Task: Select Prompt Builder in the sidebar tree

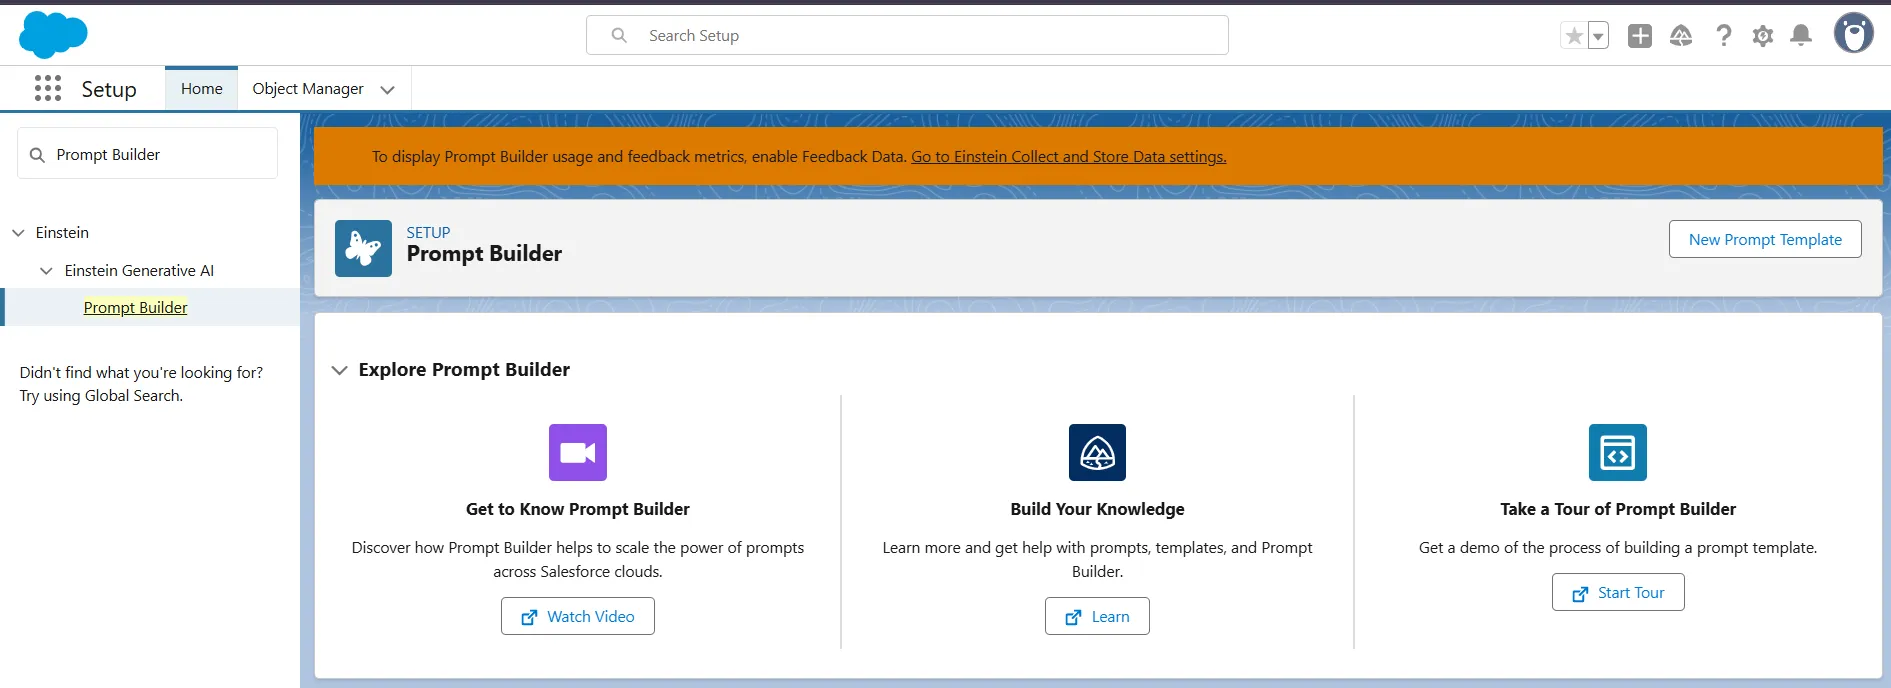Action: tap(135, 308)
